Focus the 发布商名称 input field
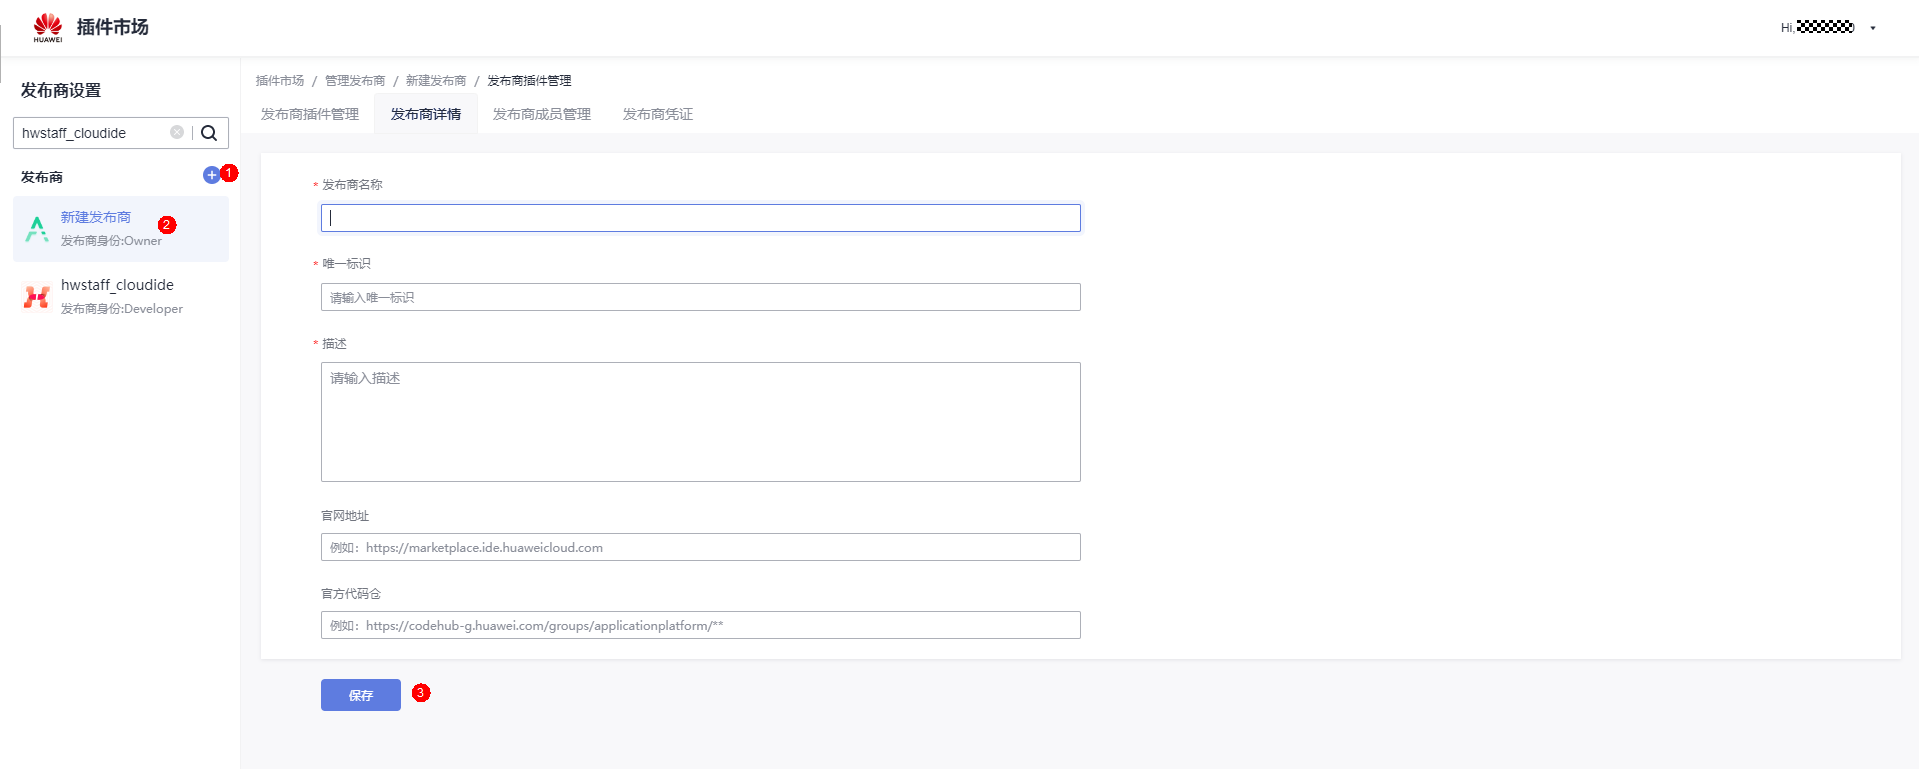 [700, 218]
